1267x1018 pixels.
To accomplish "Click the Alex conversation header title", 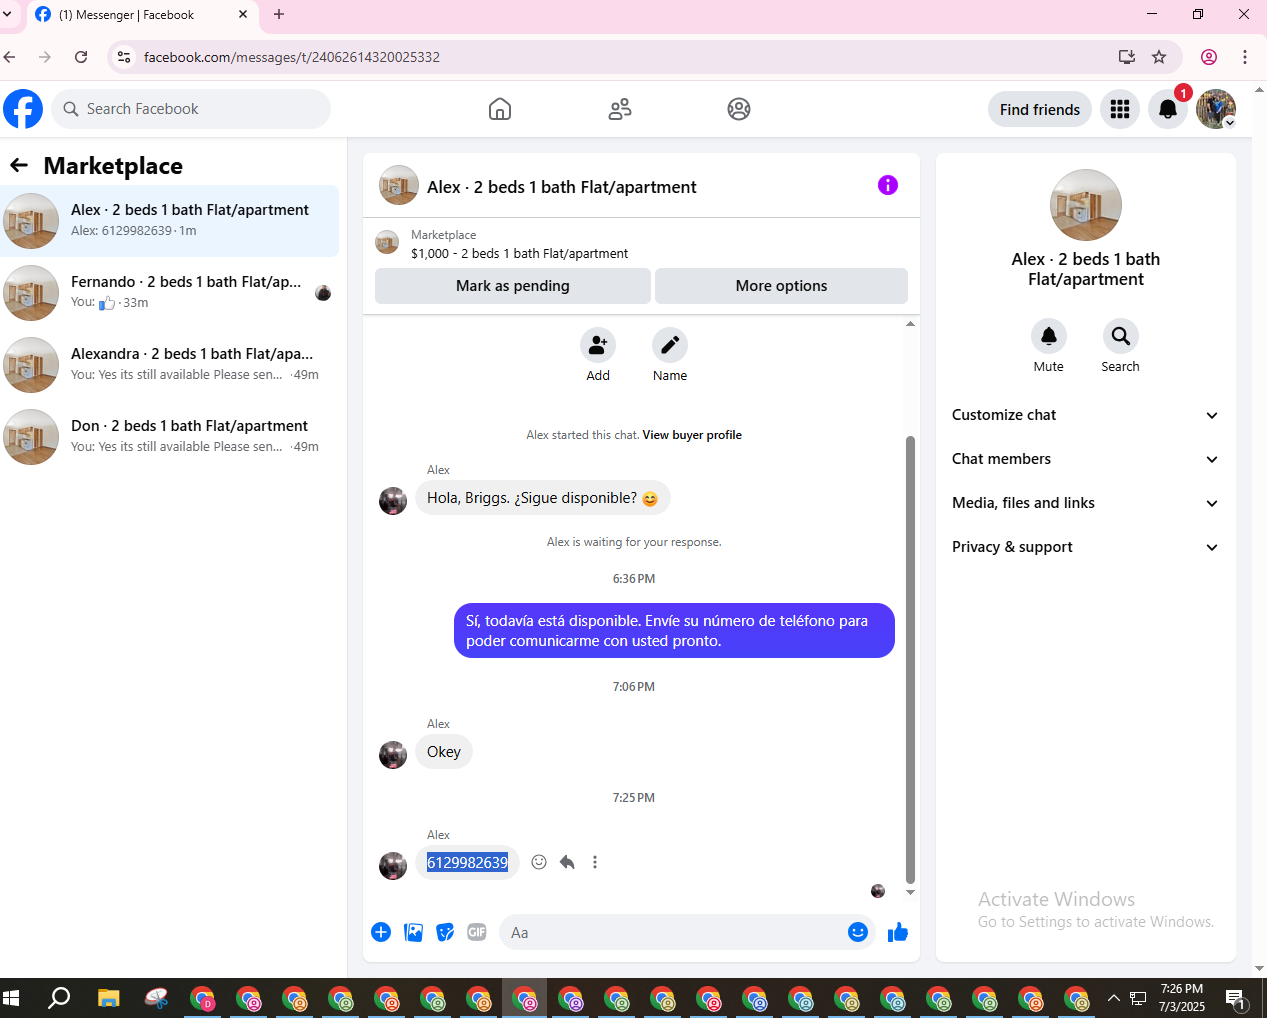I will coord(562,187).
